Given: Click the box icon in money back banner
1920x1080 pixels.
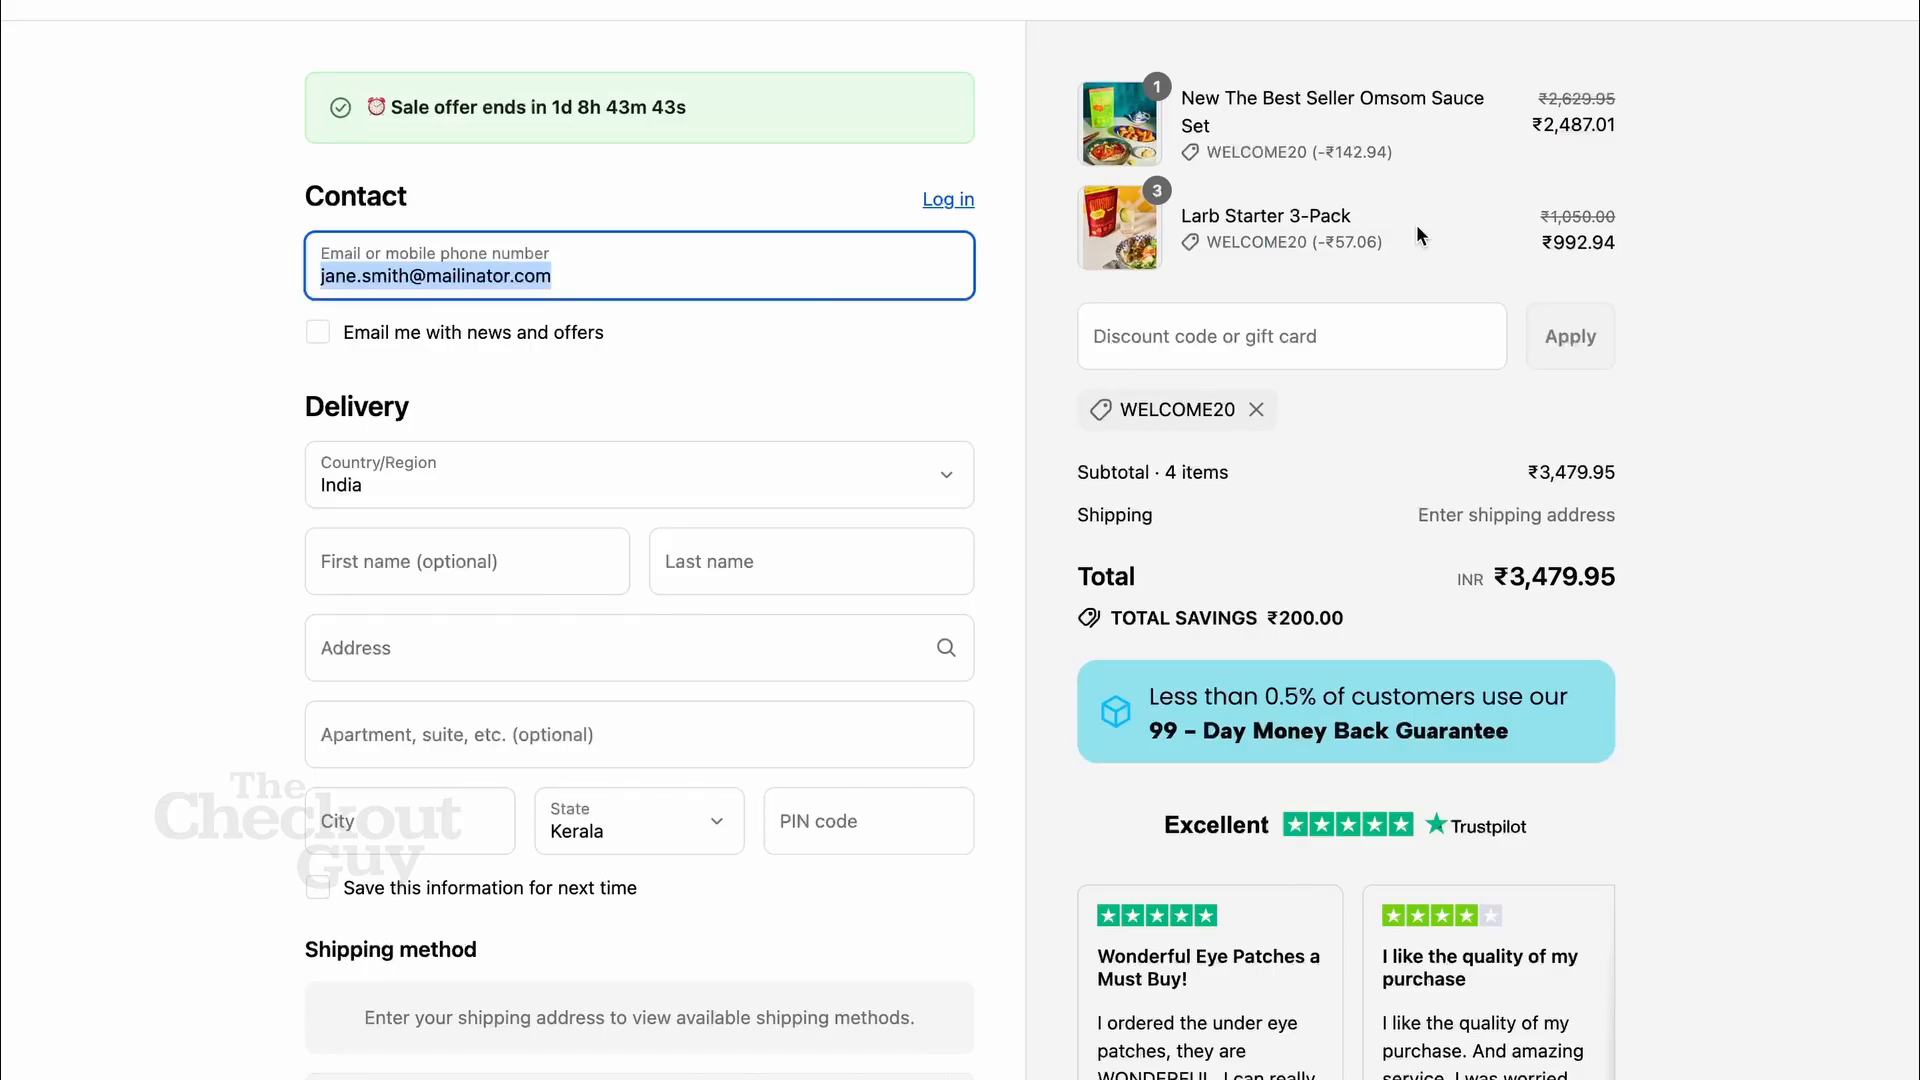Looking at the screenshot, I should pyautogui.click(x=1115, y=712).
